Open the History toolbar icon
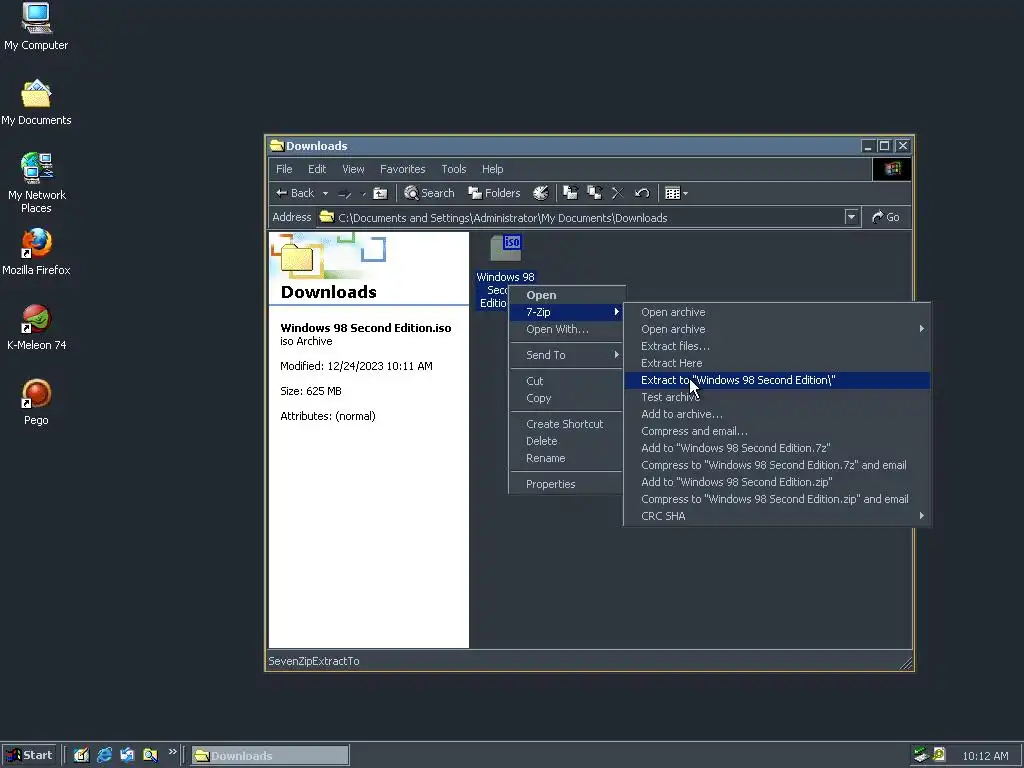Image resolution: width=1024 pixels, height=768 pixels. 541,193
